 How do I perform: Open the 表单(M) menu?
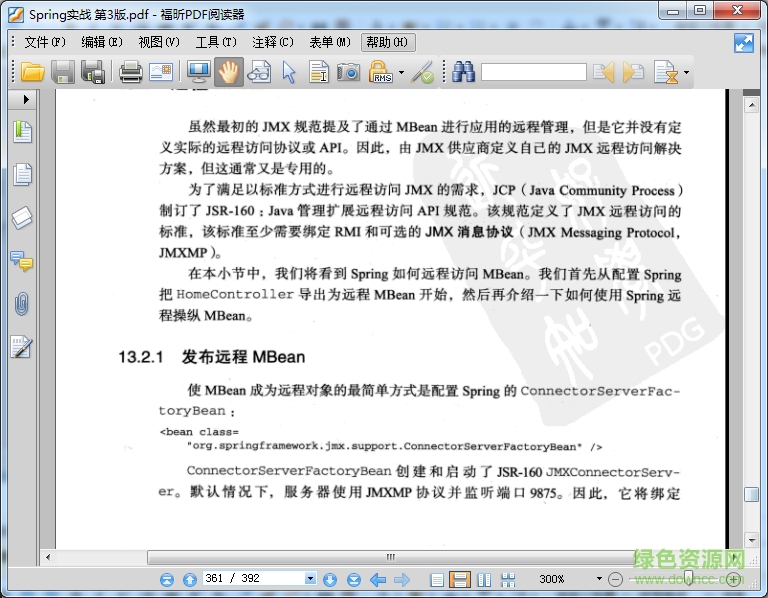click(330, 42)
